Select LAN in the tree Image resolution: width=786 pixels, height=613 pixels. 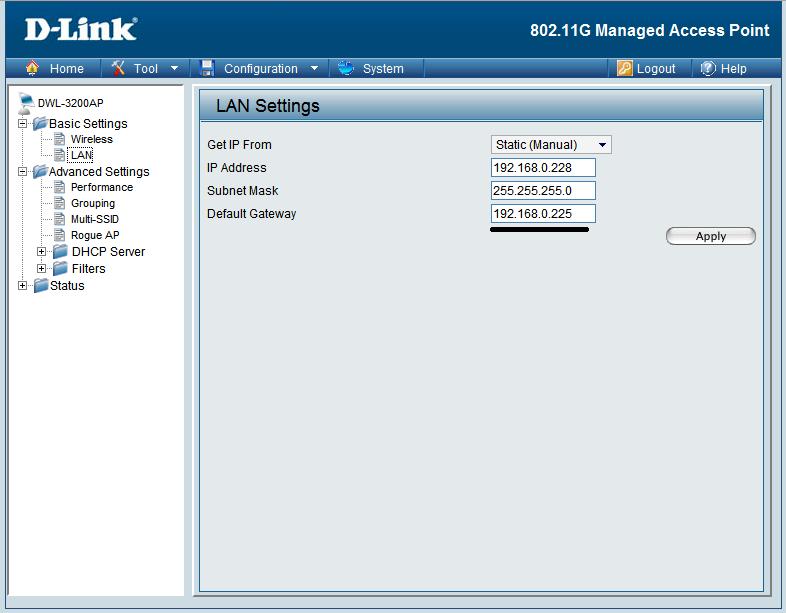tap(82, 155)
